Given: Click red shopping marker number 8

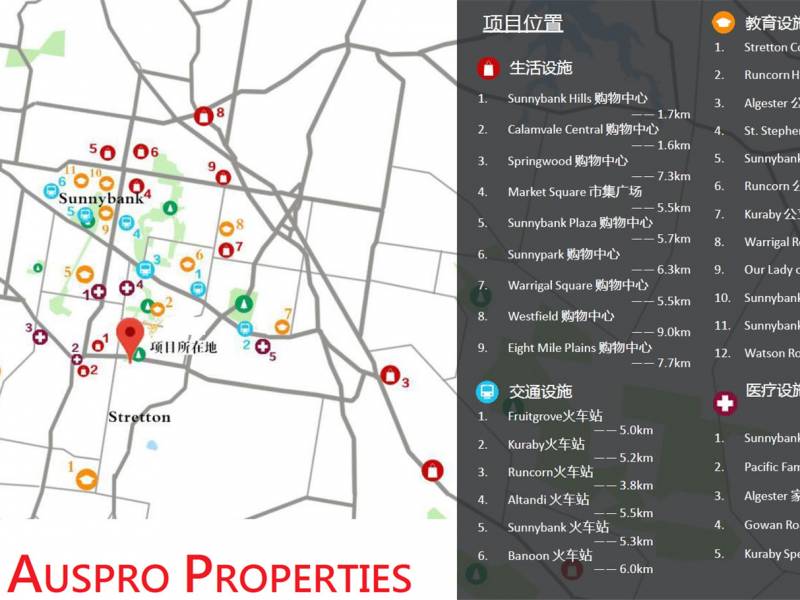Looking at the screenshot, I should click(x=204, y=116).
